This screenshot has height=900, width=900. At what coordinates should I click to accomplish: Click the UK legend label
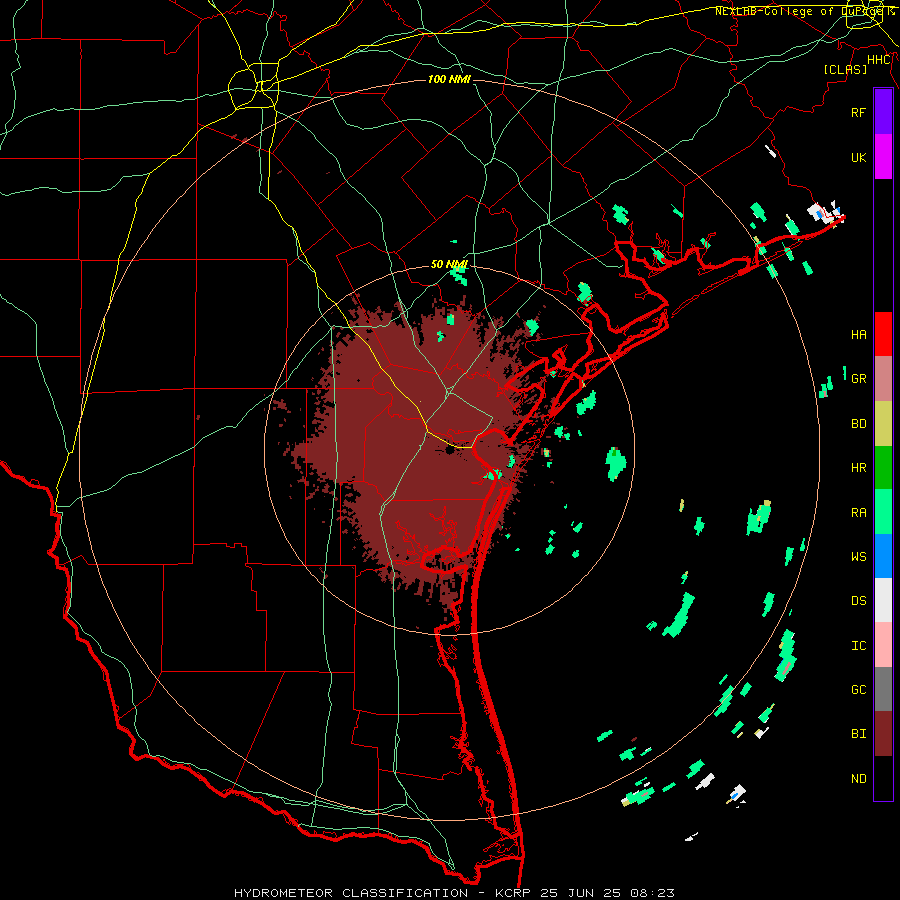(x=859, y=157)
